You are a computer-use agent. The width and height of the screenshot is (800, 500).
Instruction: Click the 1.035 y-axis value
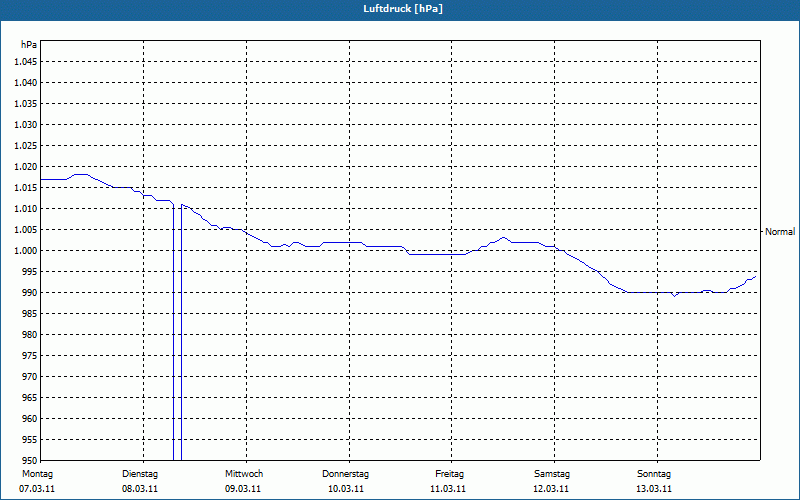[x=26, y=104]
